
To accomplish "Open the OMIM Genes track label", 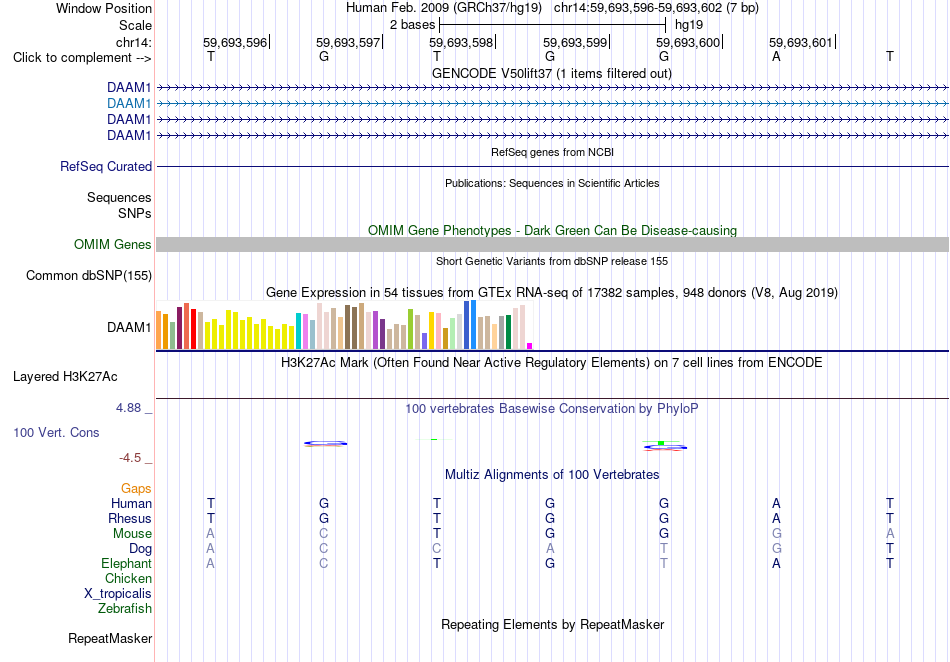I will pyautogui.click(x=112, y=245).
